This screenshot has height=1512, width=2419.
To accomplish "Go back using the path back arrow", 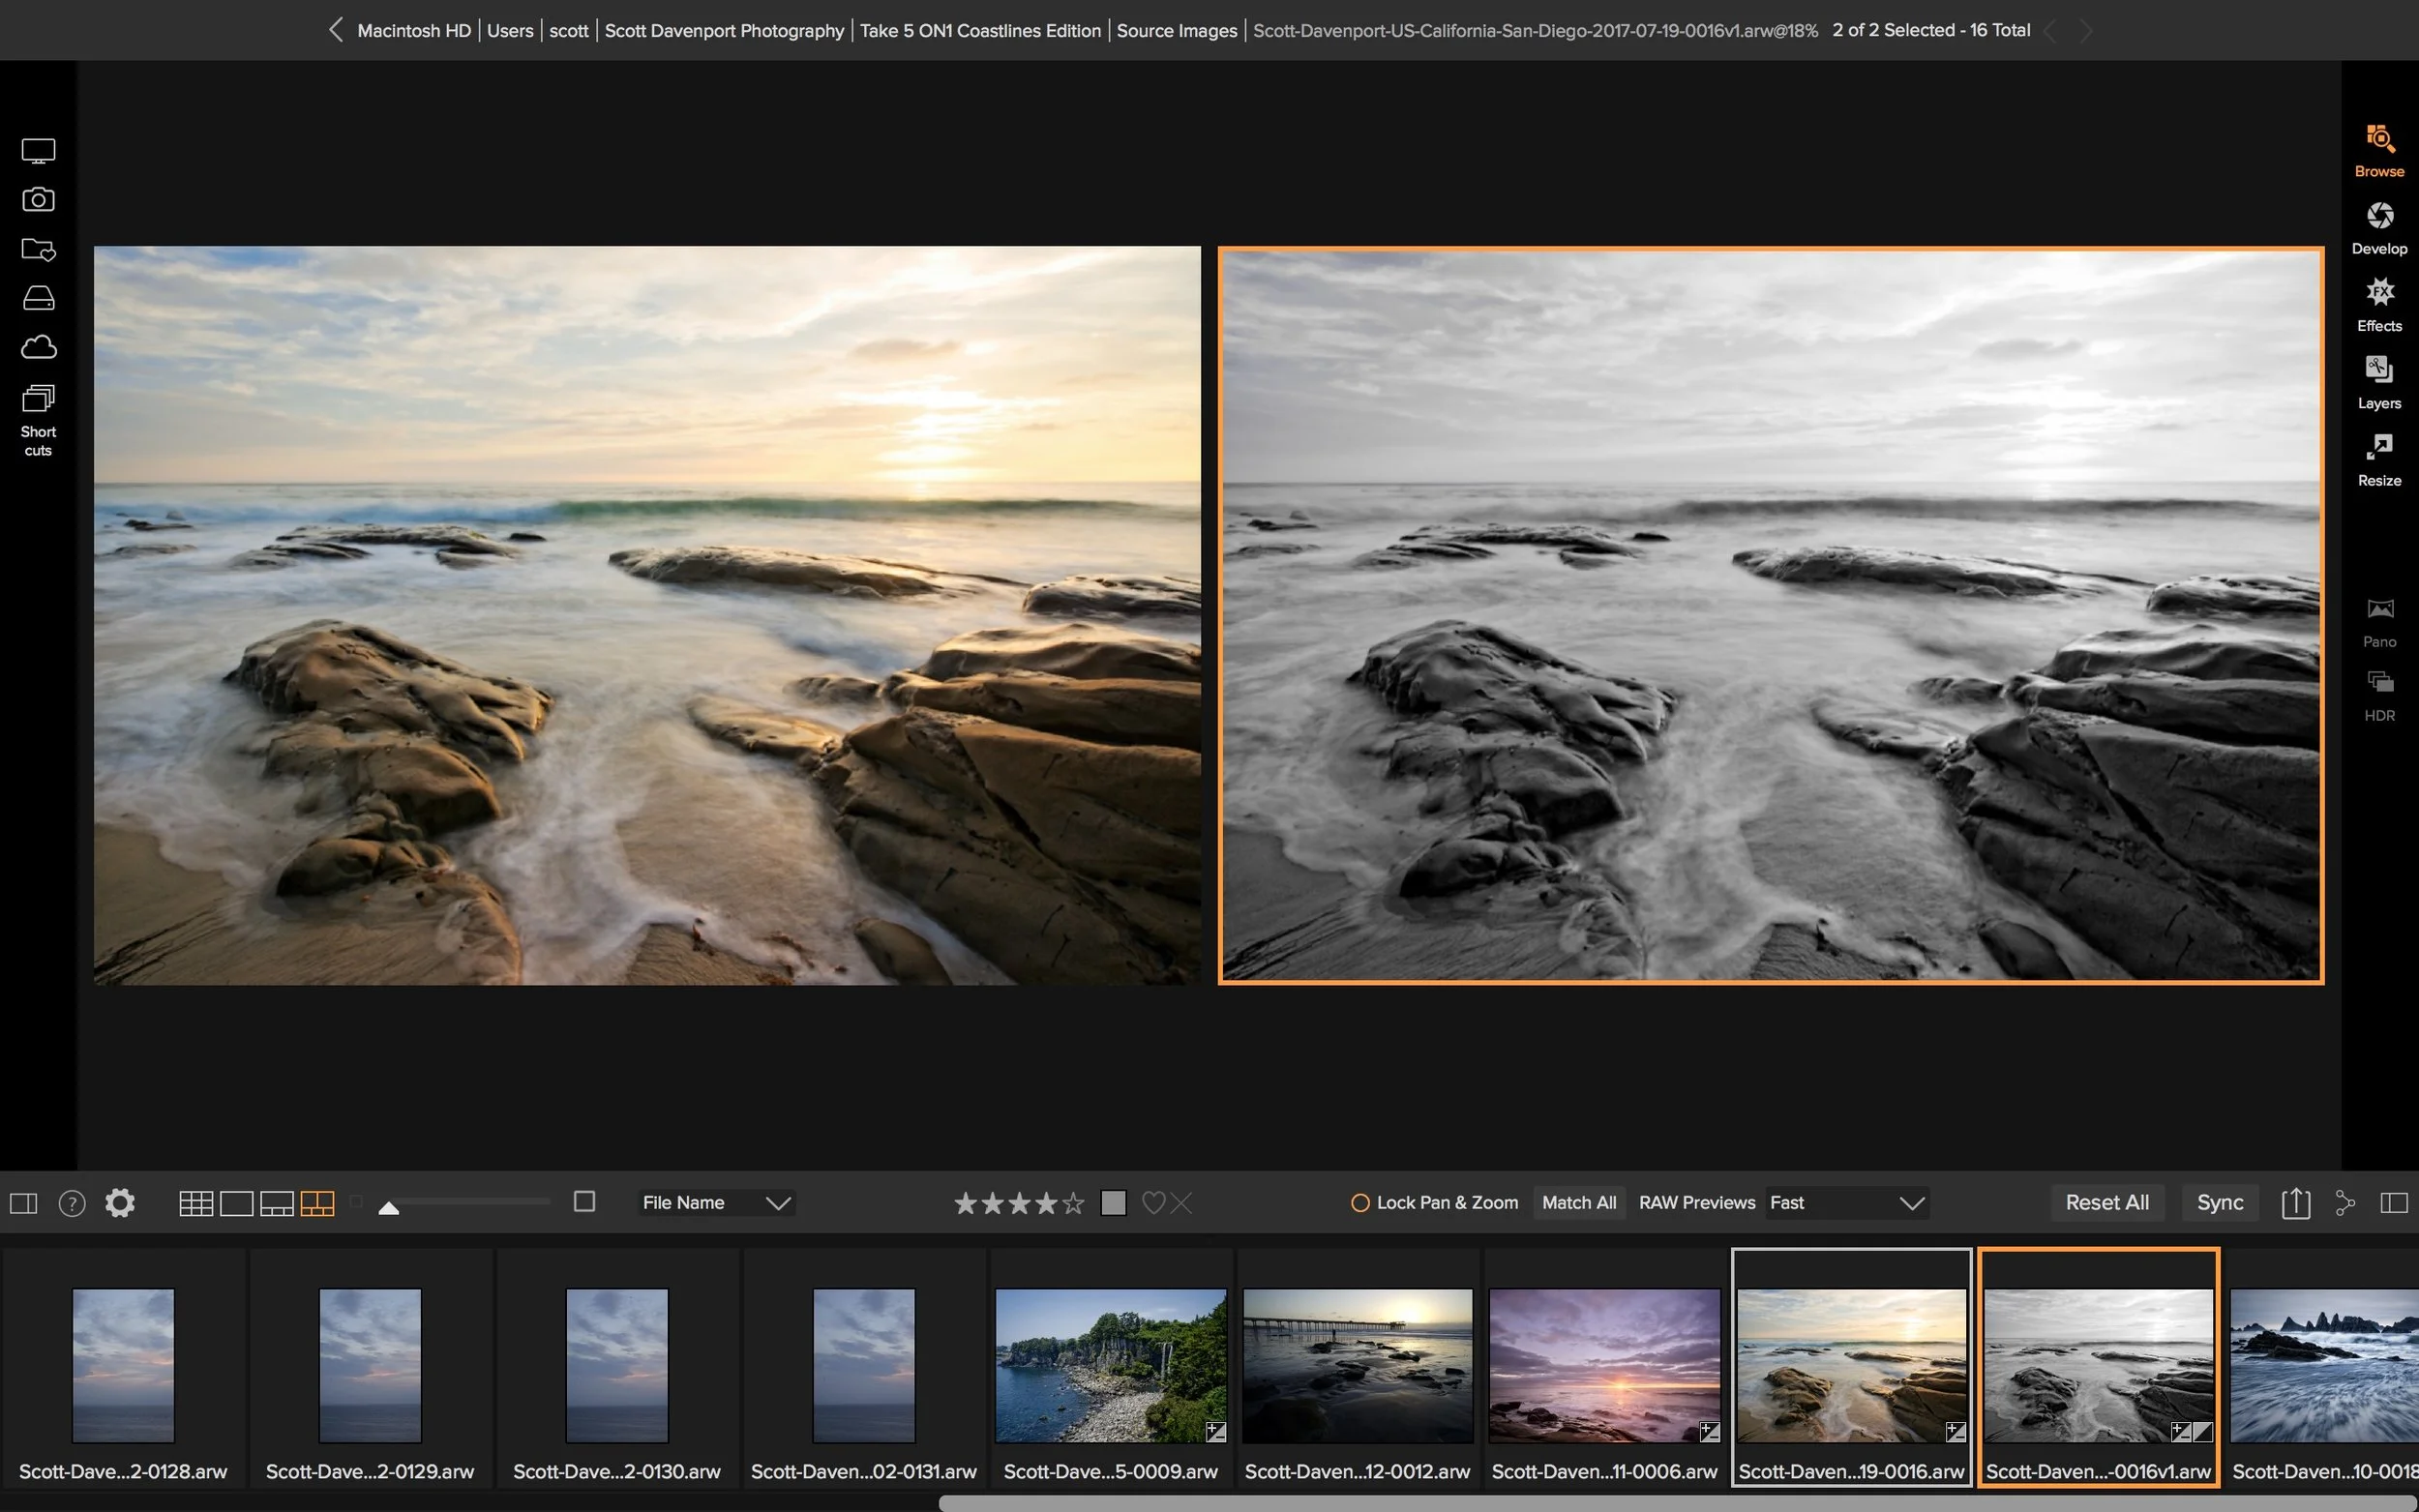I will coord(336,30).
